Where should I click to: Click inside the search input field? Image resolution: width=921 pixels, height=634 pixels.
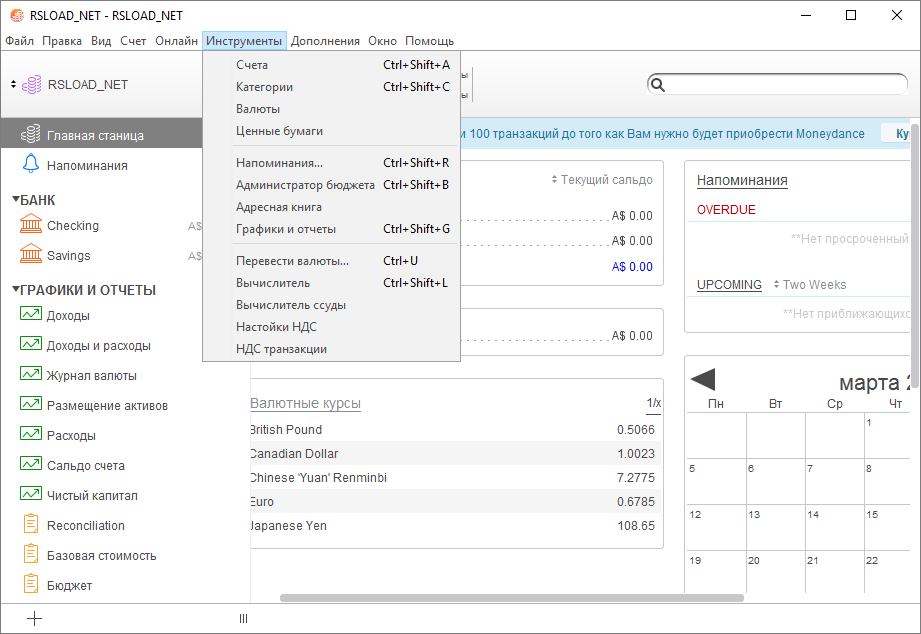click(785, 85)
